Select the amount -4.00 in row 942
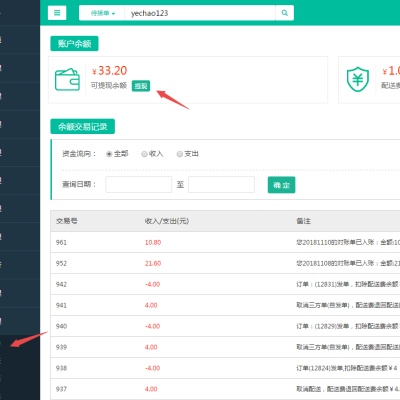Viewport: 400px width, 400px height. tap(152, 284)
